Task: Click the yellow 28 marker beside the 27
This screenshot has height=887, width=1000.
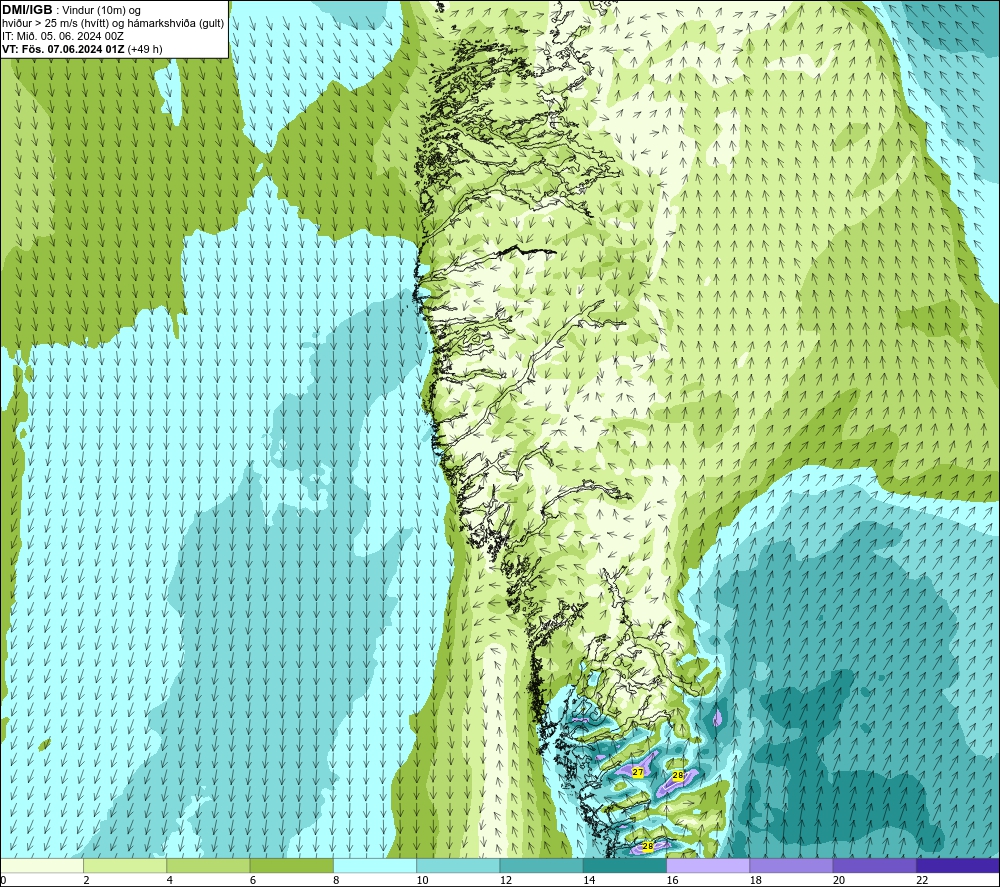Action: click(678, 775)
